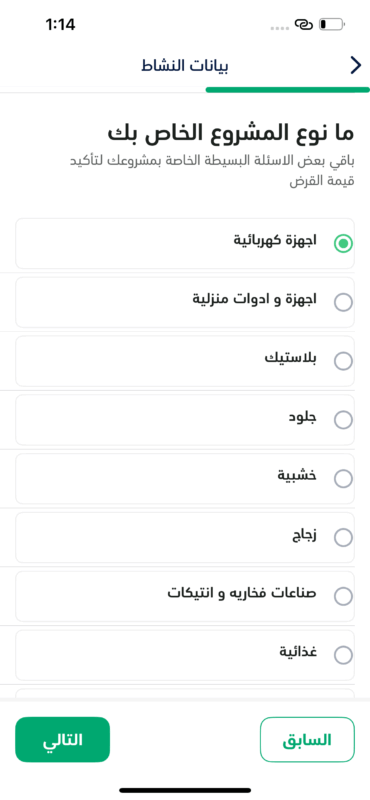The image size is (370, 800).
Task: Tap the السابق previous button
Action: tap(307, 740)
